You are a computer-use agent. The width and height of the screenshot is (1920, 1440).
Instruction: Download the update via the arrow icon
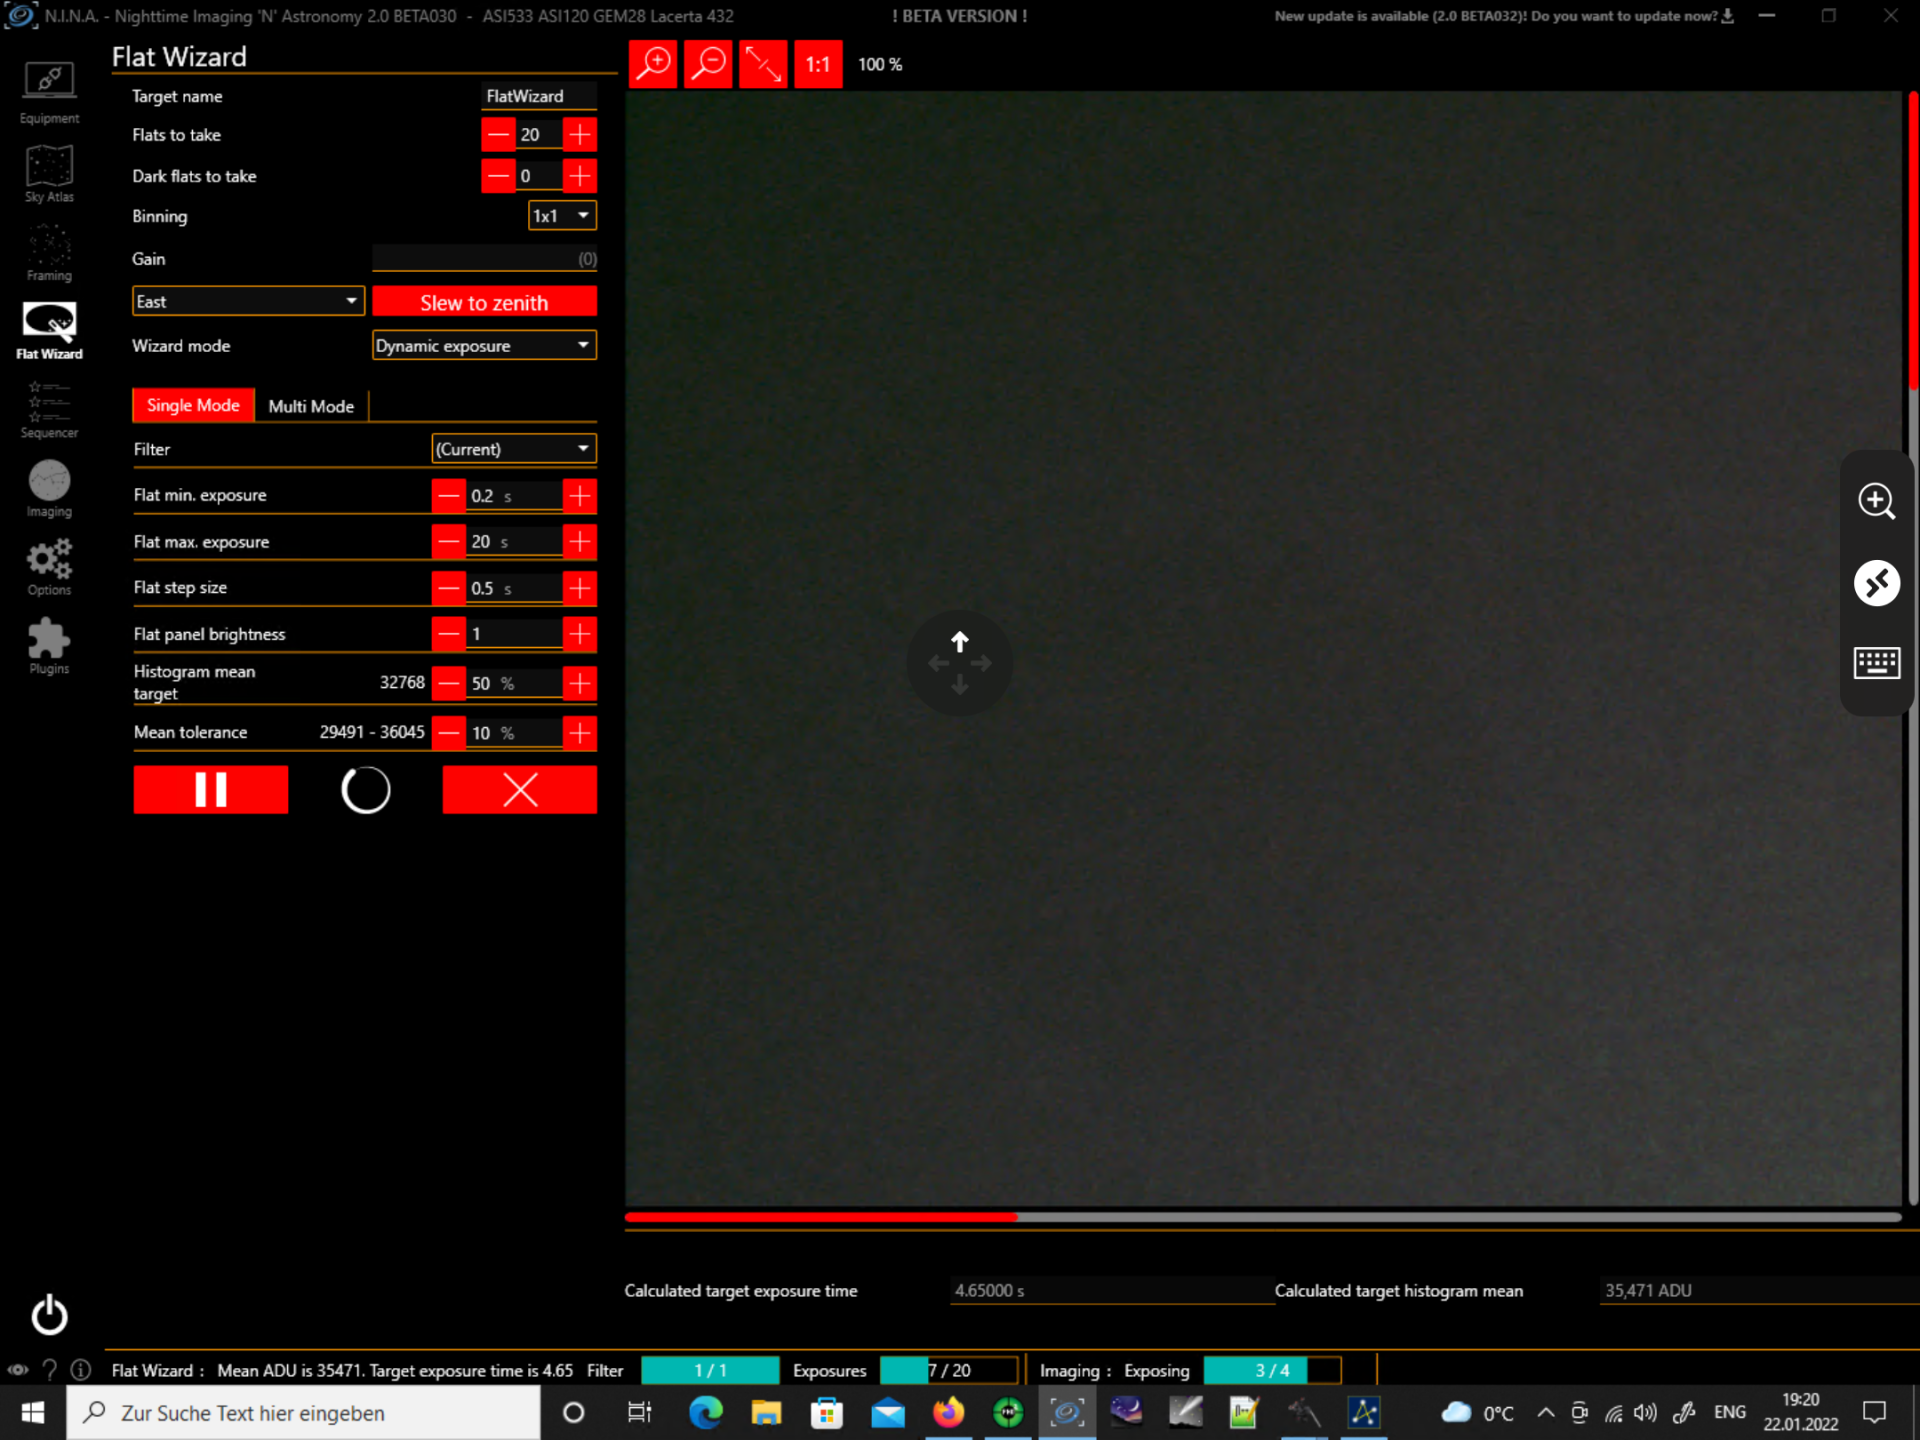click(1727, 16)
